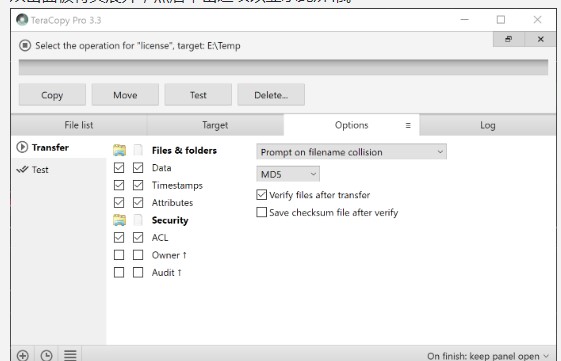Click the Select the operation status text
The height and width of the screenshot is (361, 561).
click(x=138, y=46)
